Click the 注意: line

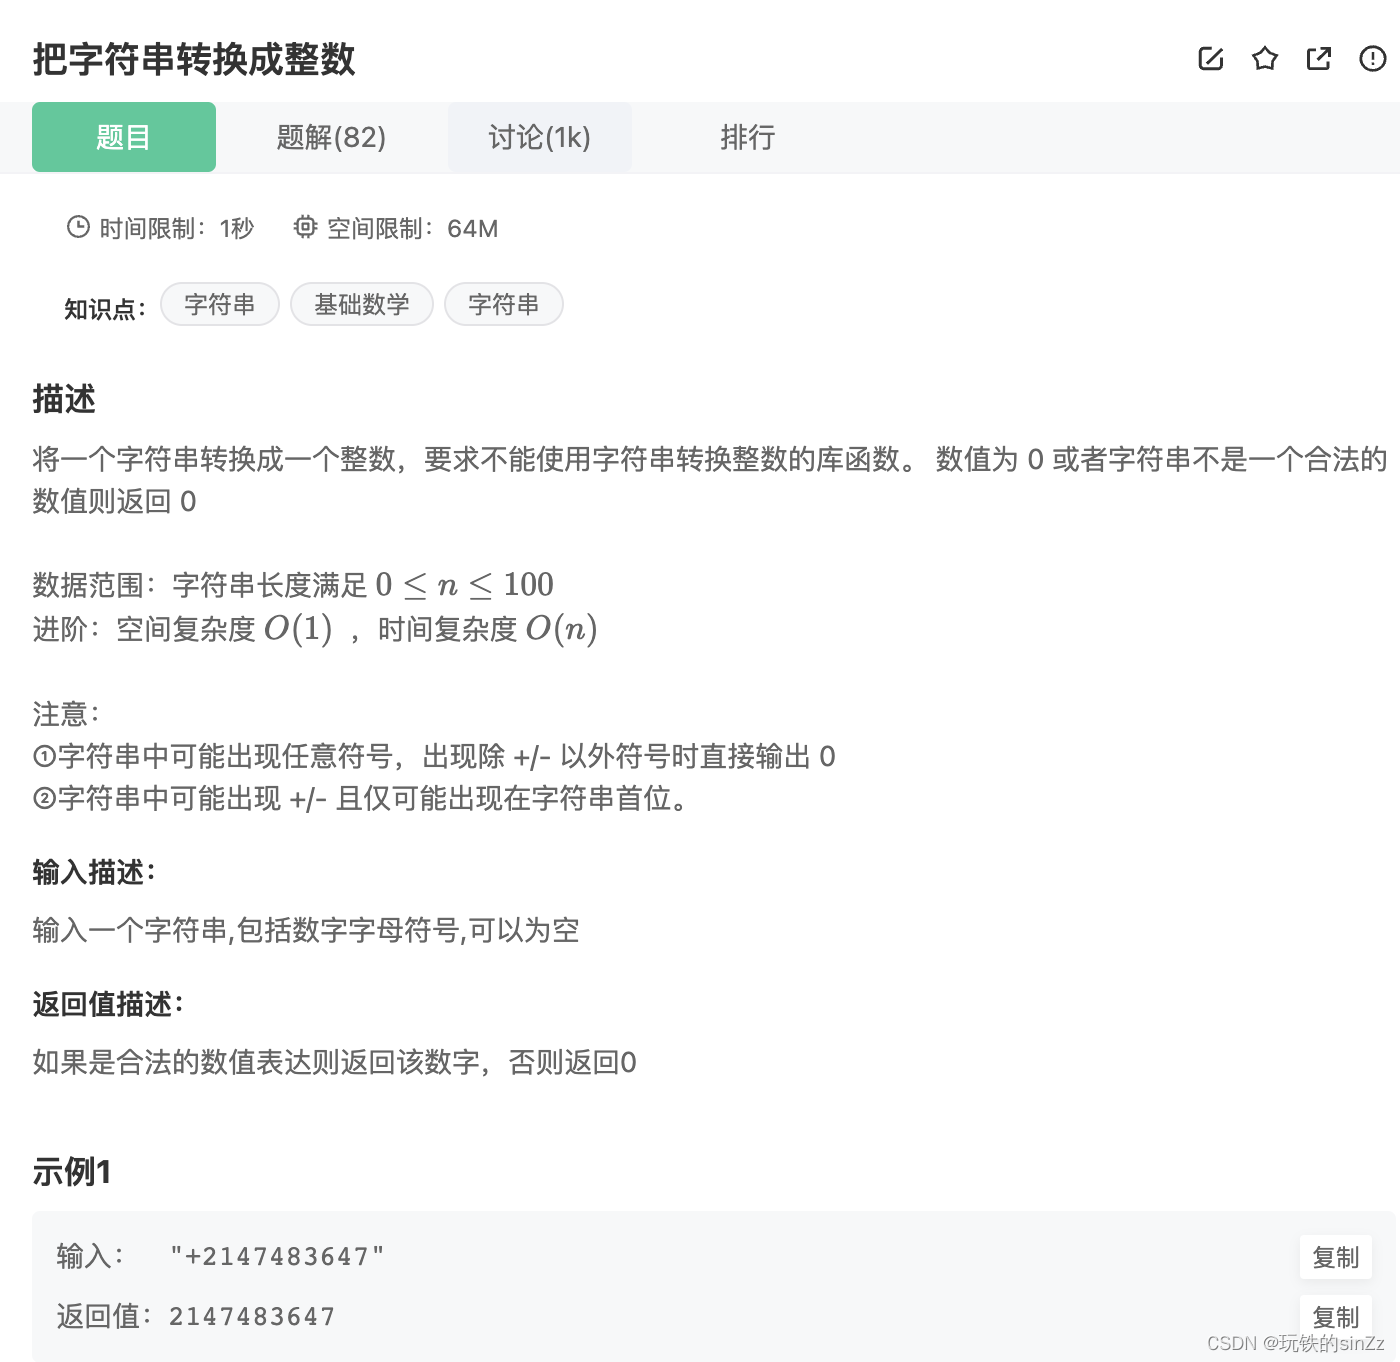pos(66,714)
